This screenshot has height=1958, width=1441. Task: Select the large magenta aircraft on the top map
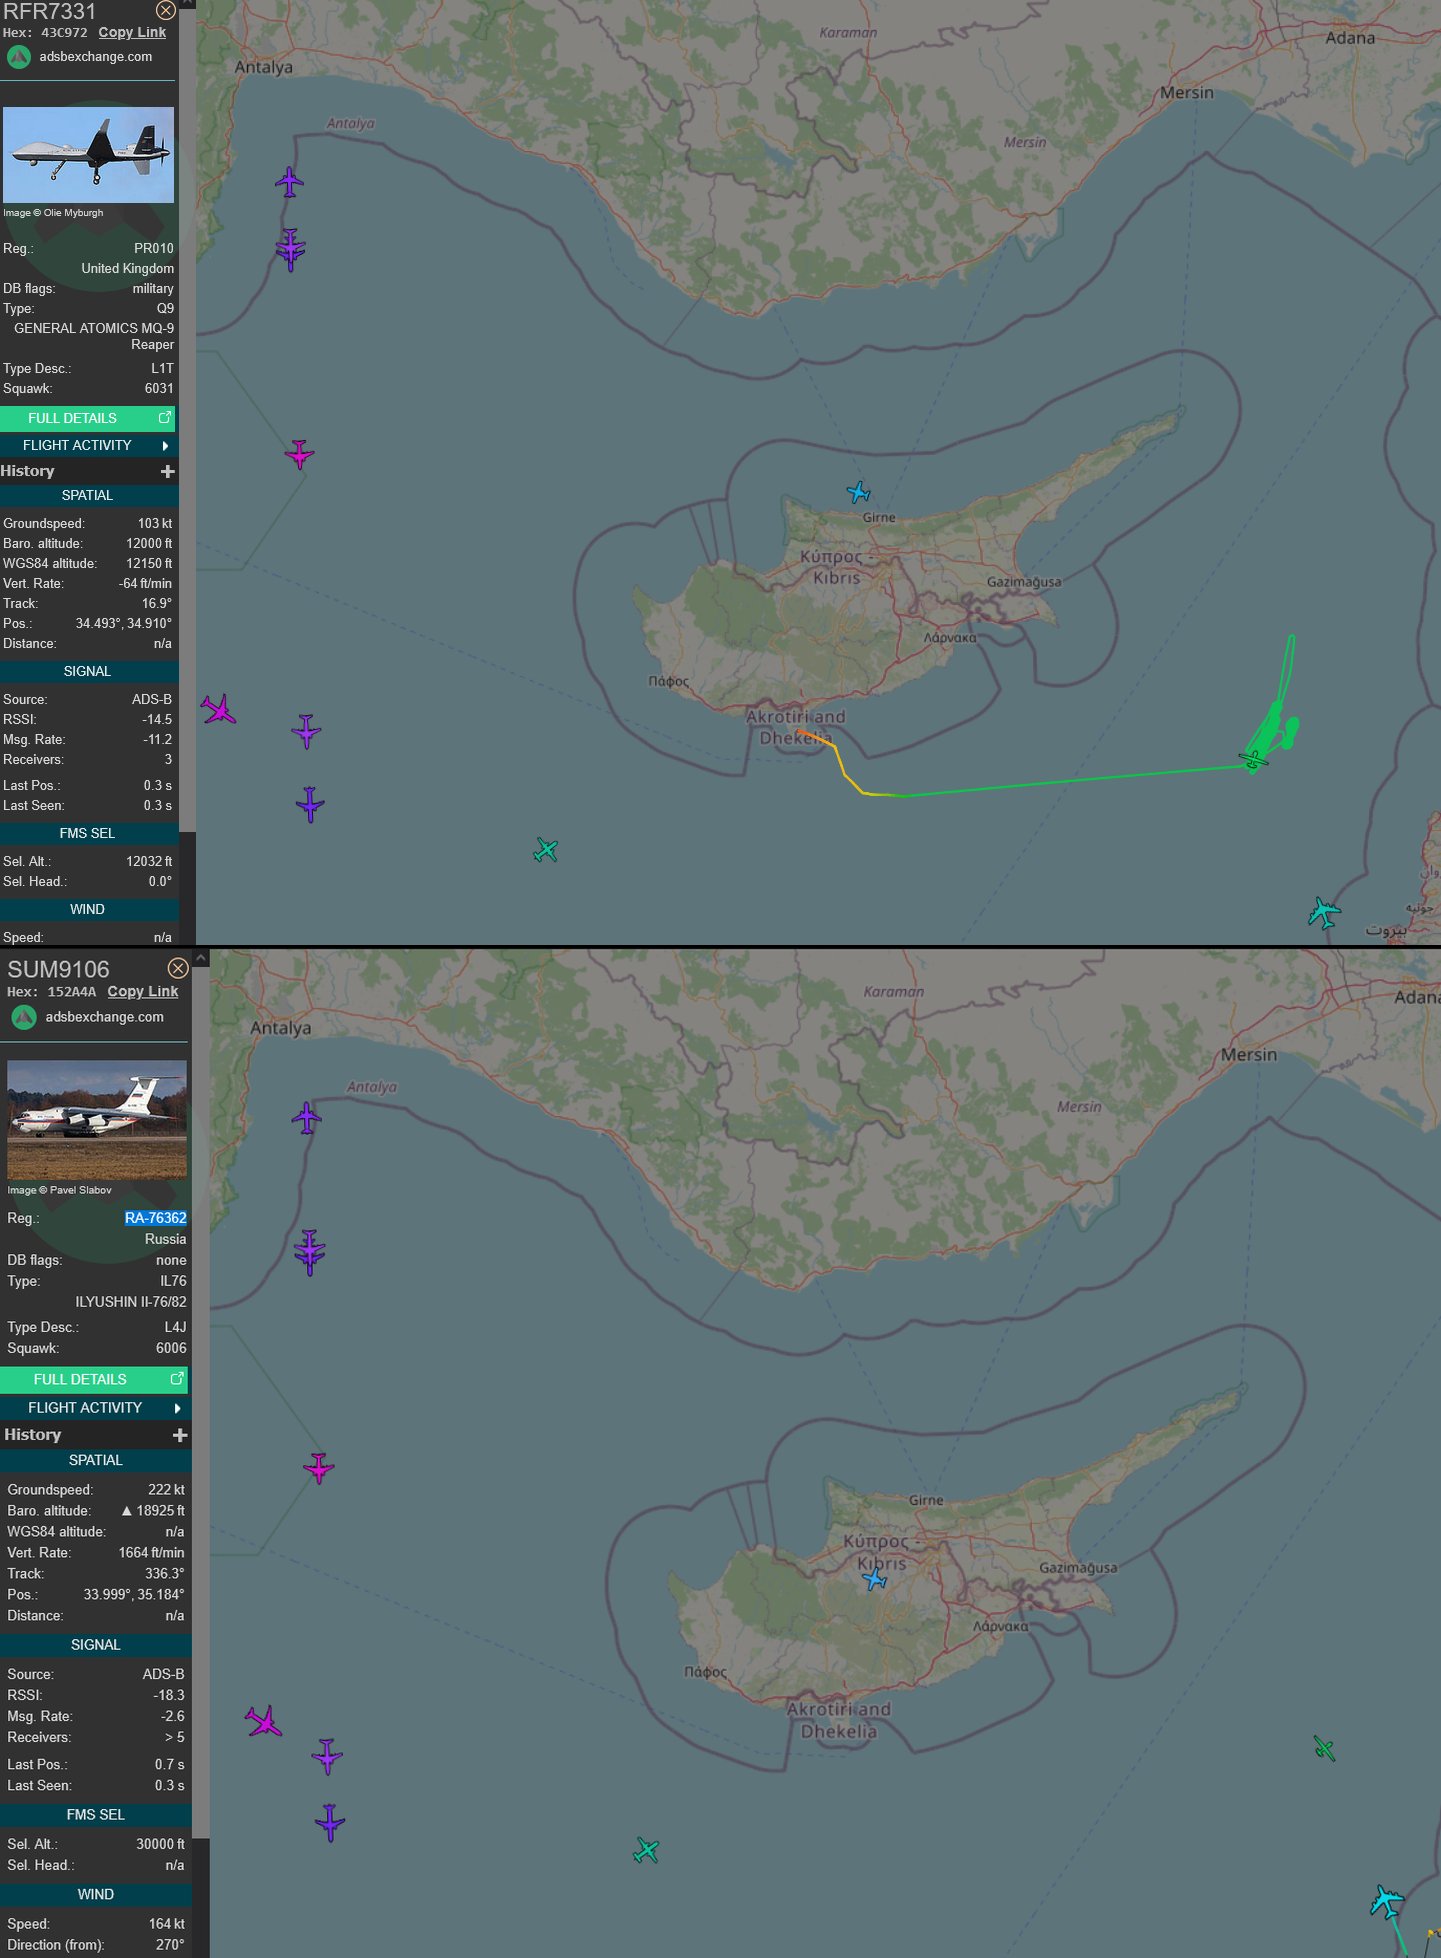(218, 709)
